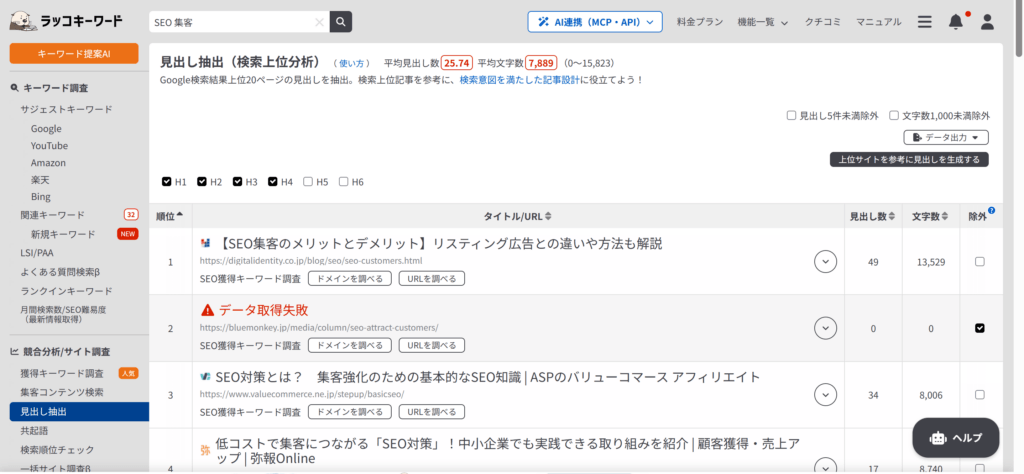1024x474 pixels.
Task: Open マニュアル in the top menu
Action: (878, 22)
